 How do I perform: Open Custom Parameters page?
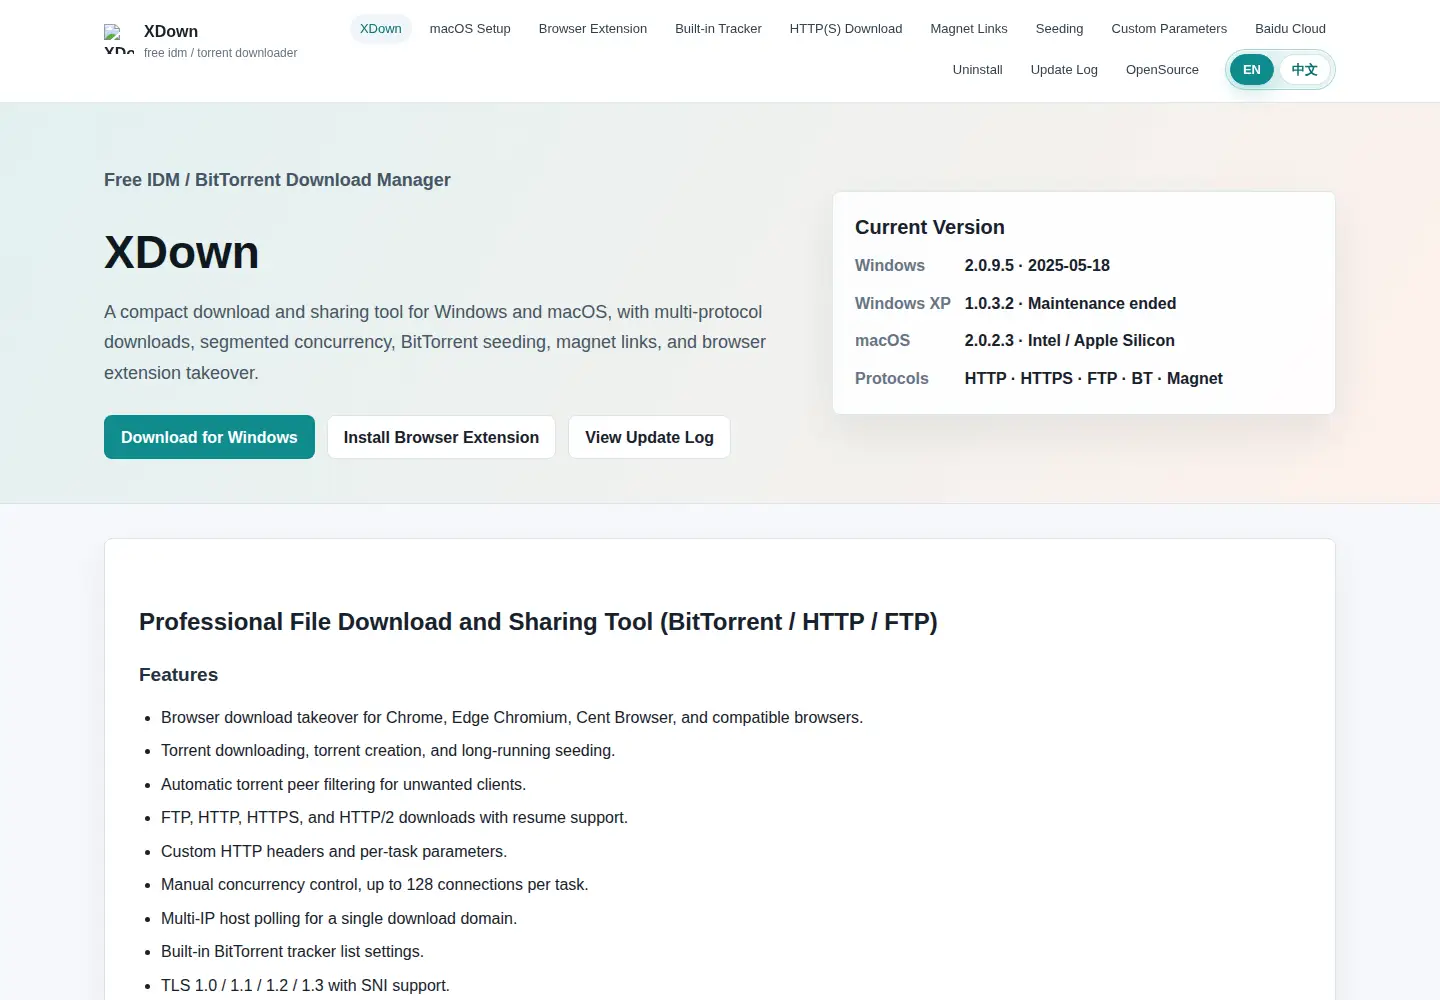coord(1169,29)
